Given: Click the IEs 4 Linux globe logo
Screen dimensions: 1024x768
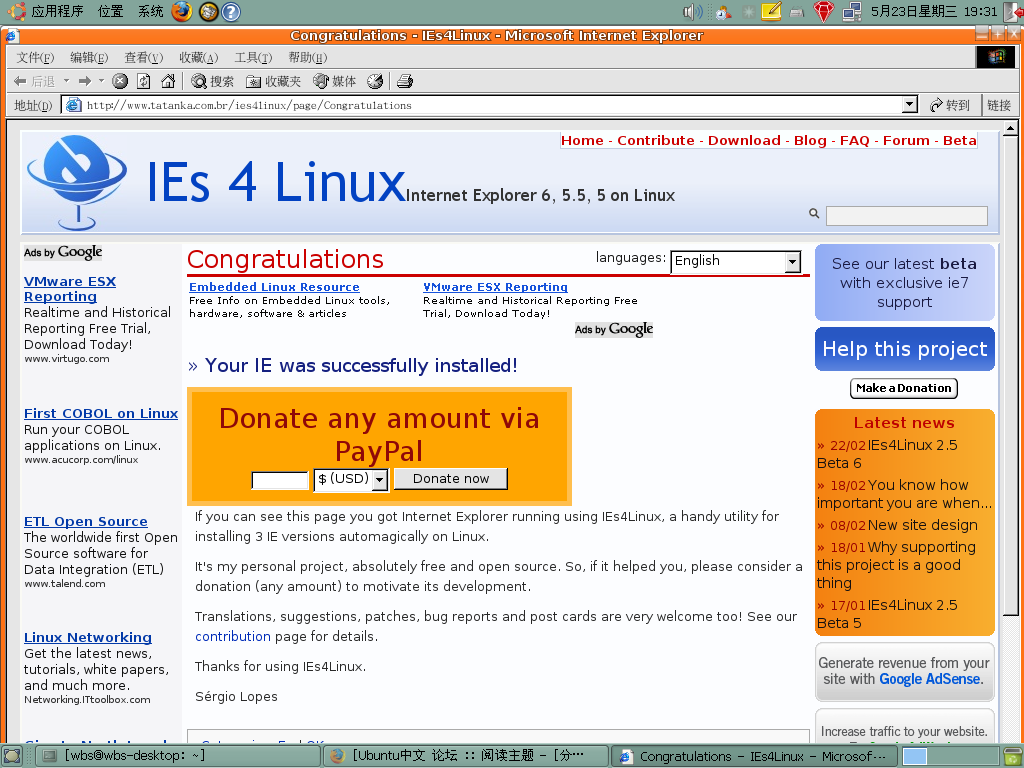Looking at the screenshot, I should [77, 182].
